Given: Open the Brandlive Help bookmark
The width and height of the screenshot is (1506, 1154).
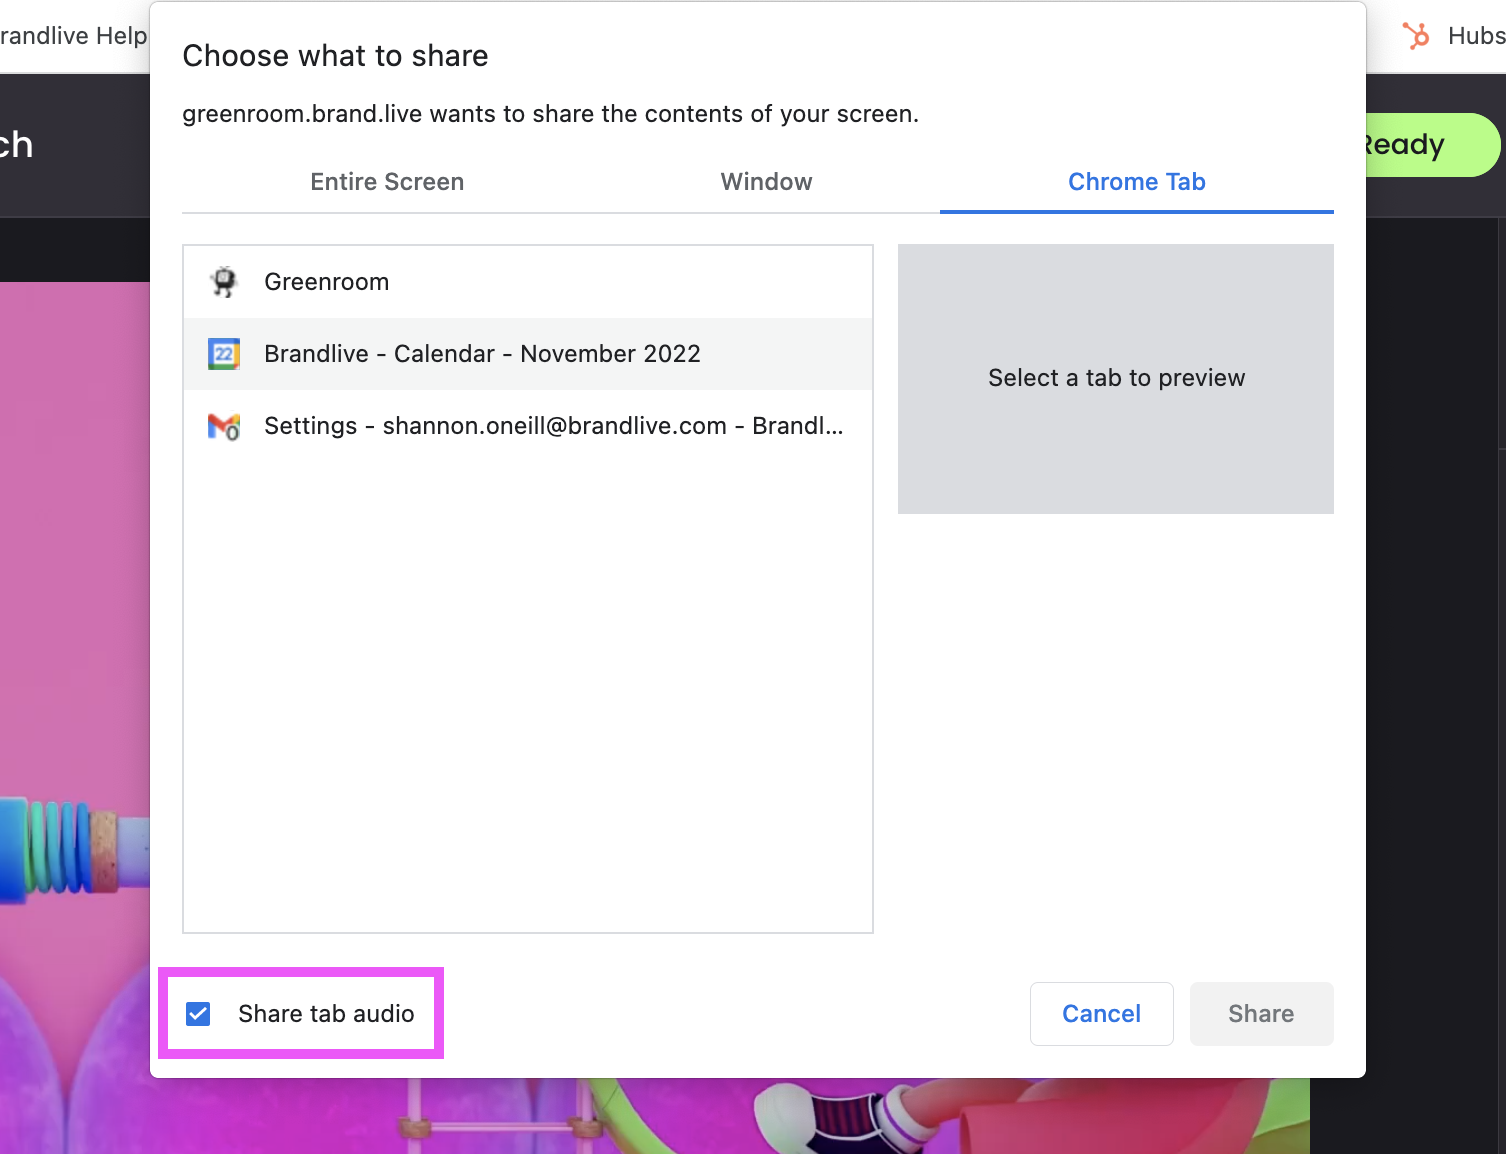Looking at the screenshot, I should tap(74, 36).
